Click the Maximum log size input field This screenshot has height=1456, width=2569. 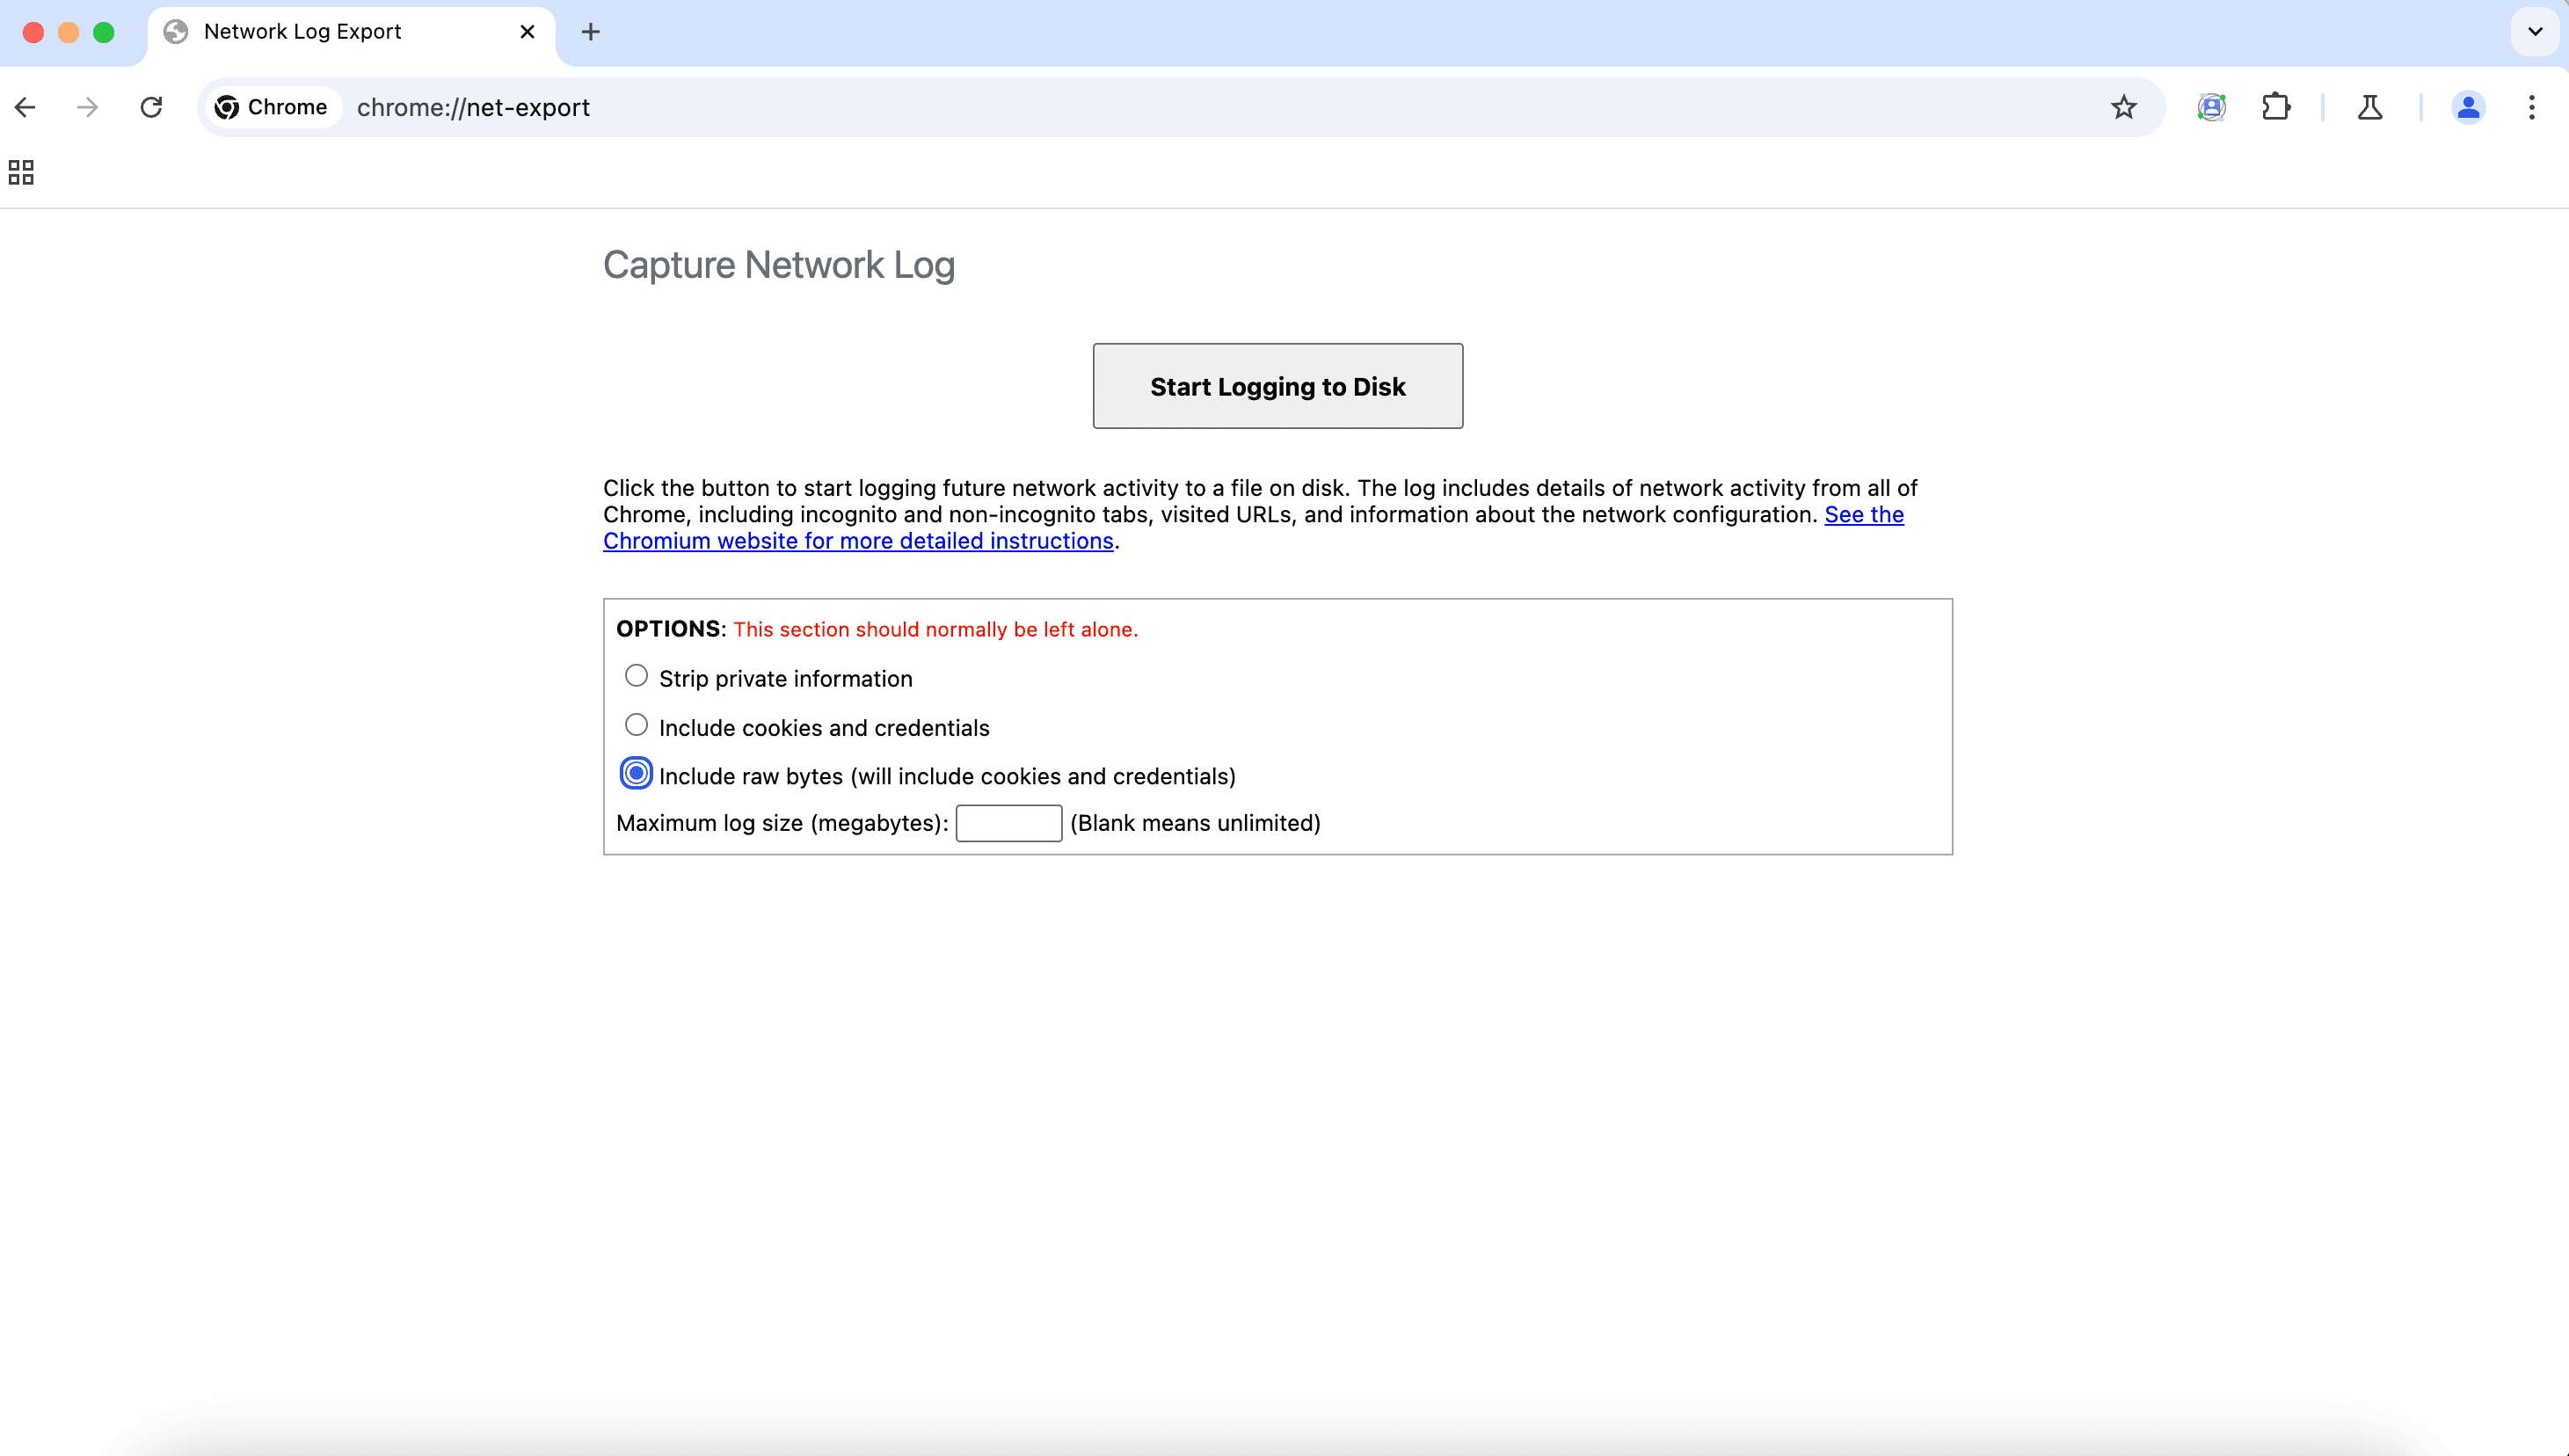click(1008, 822)
